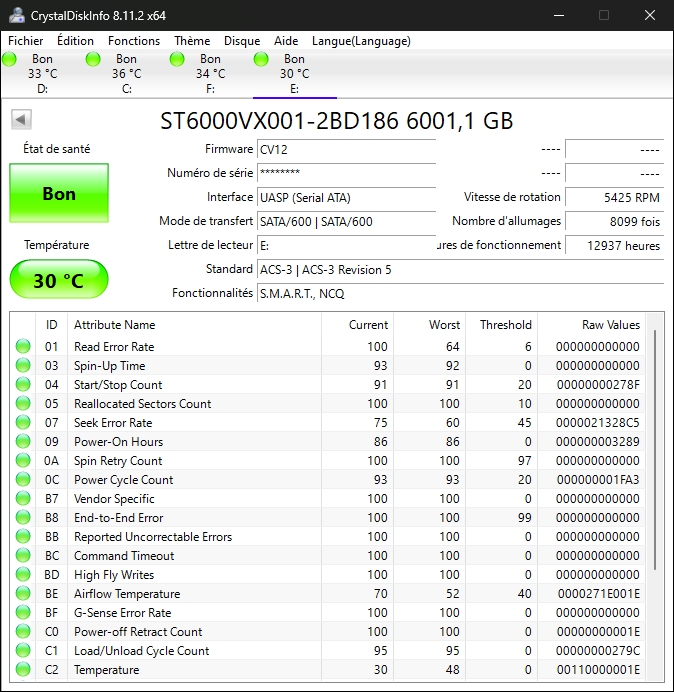Click the 30 °C temperature button

(59, 280)
